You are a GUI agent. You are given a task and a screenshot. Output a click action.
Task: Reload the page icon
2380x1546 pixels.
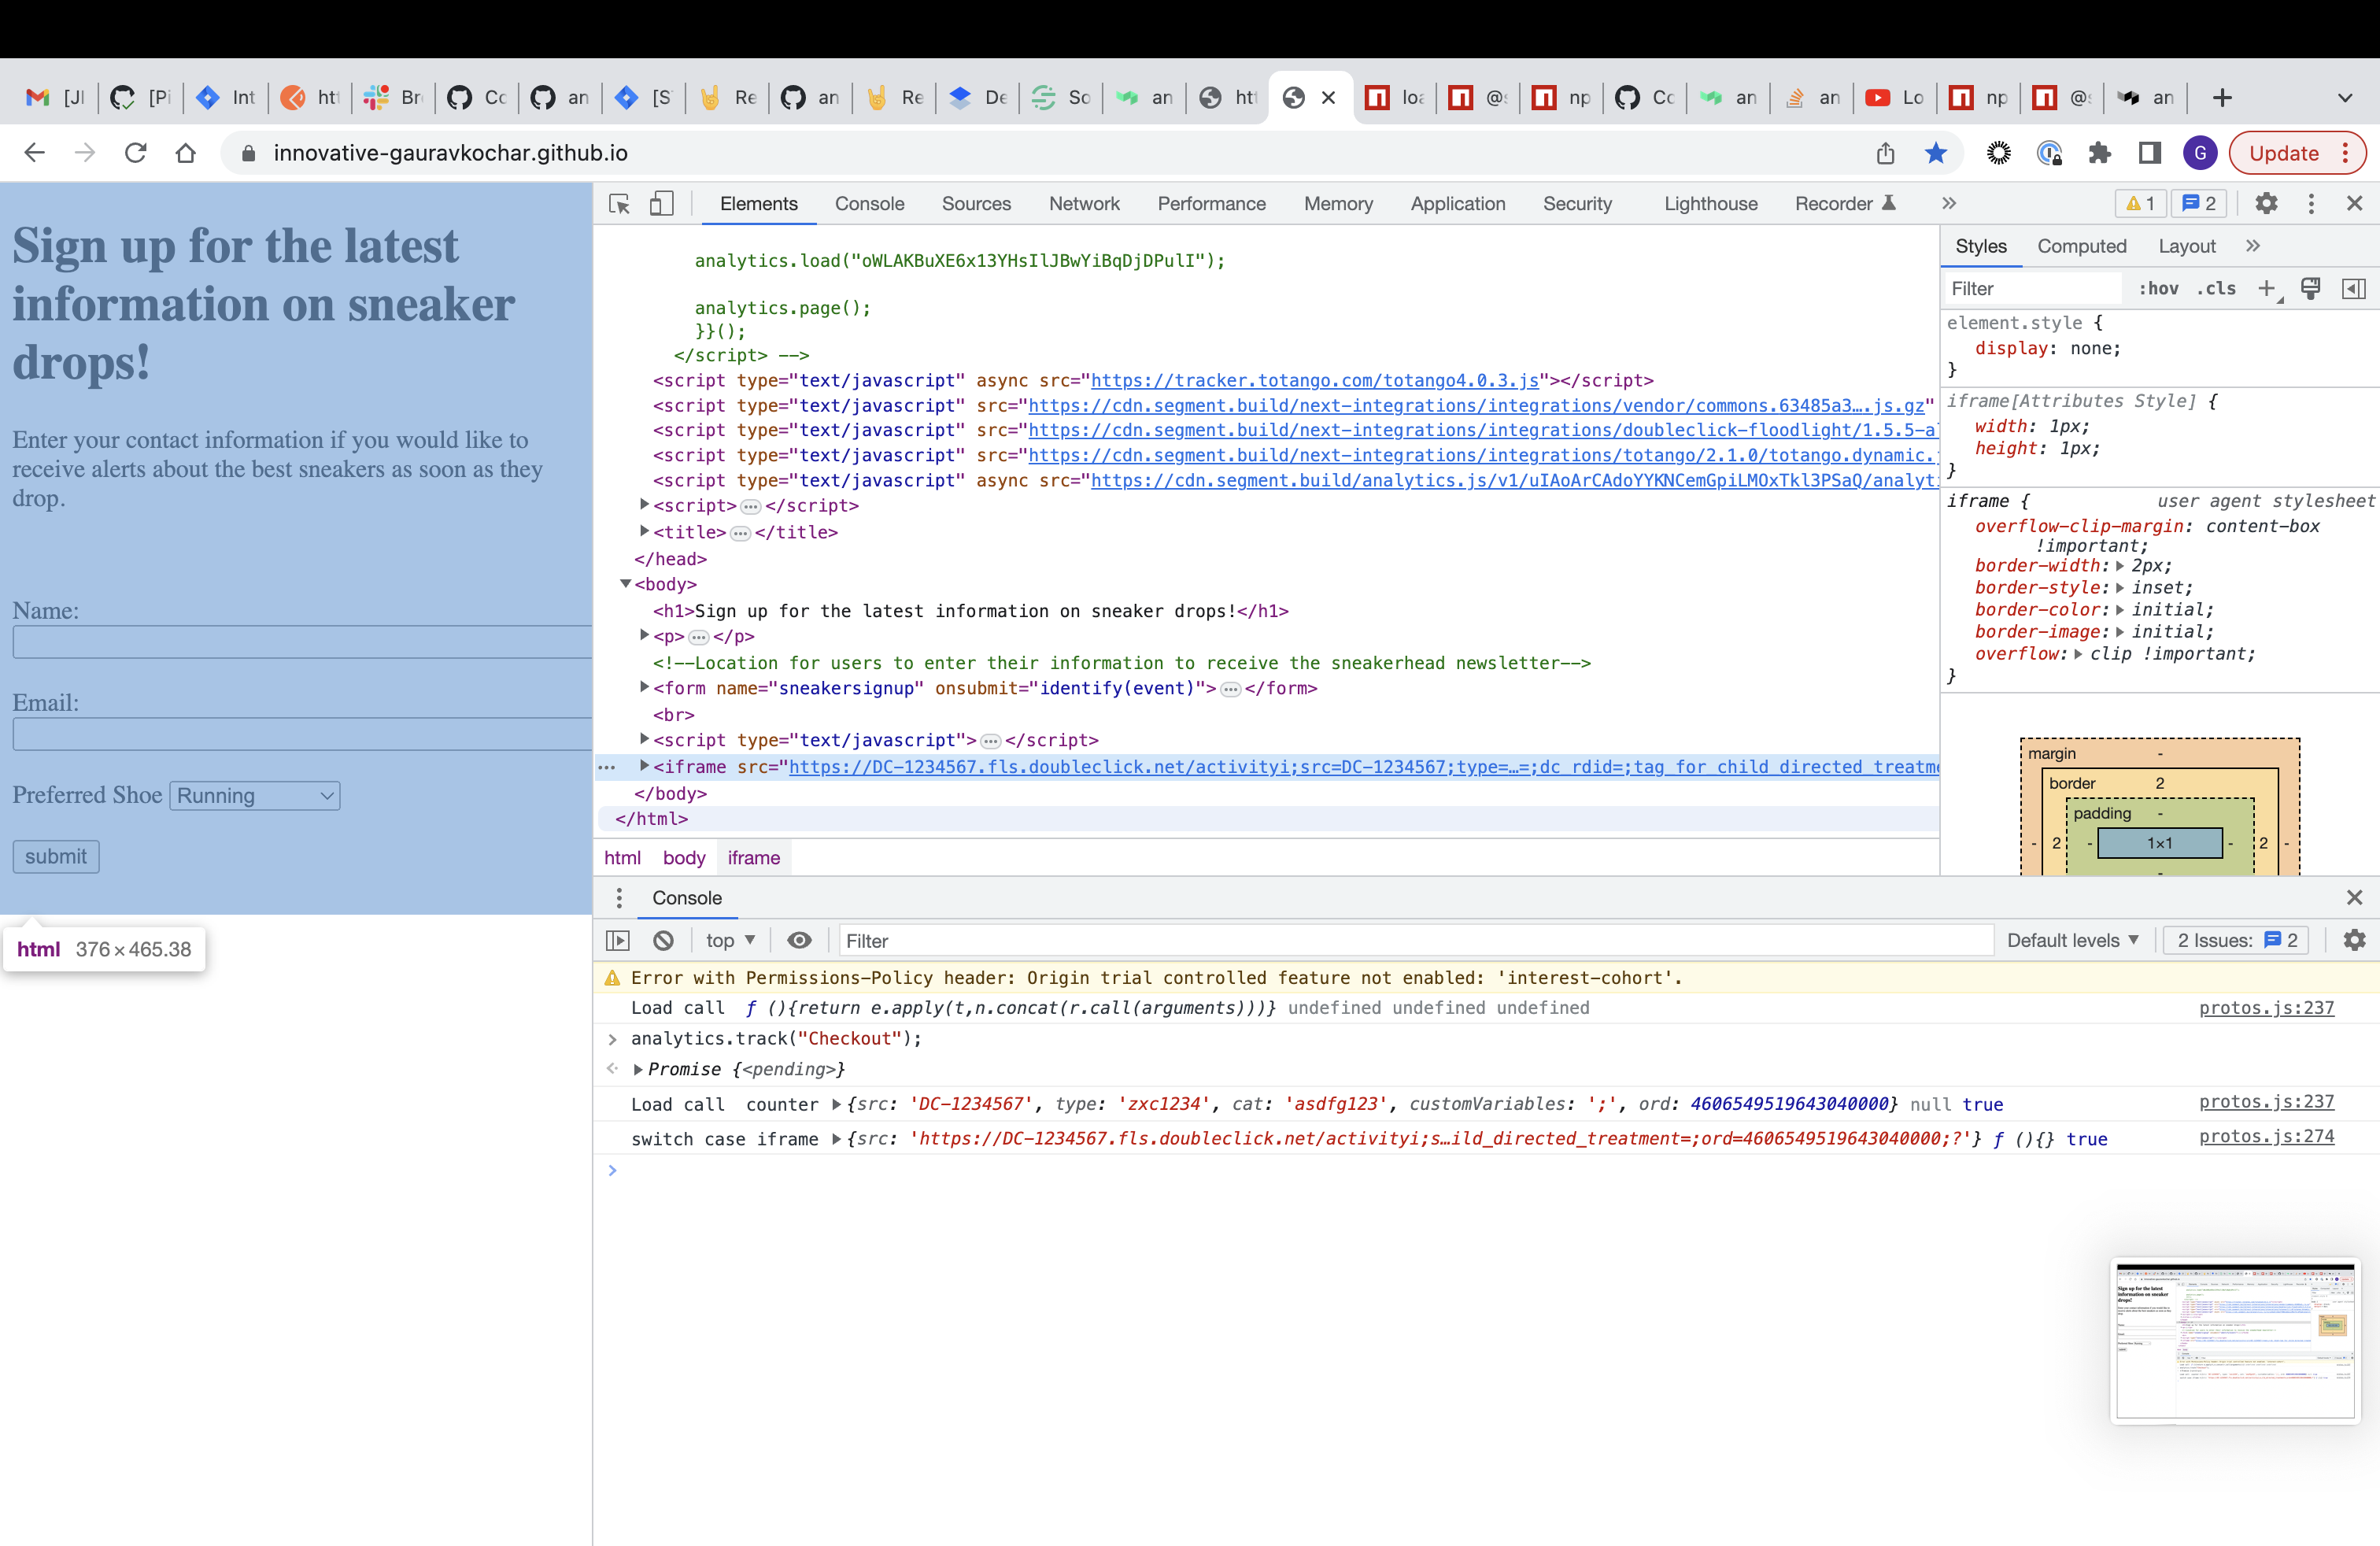[x=135, y=153]
